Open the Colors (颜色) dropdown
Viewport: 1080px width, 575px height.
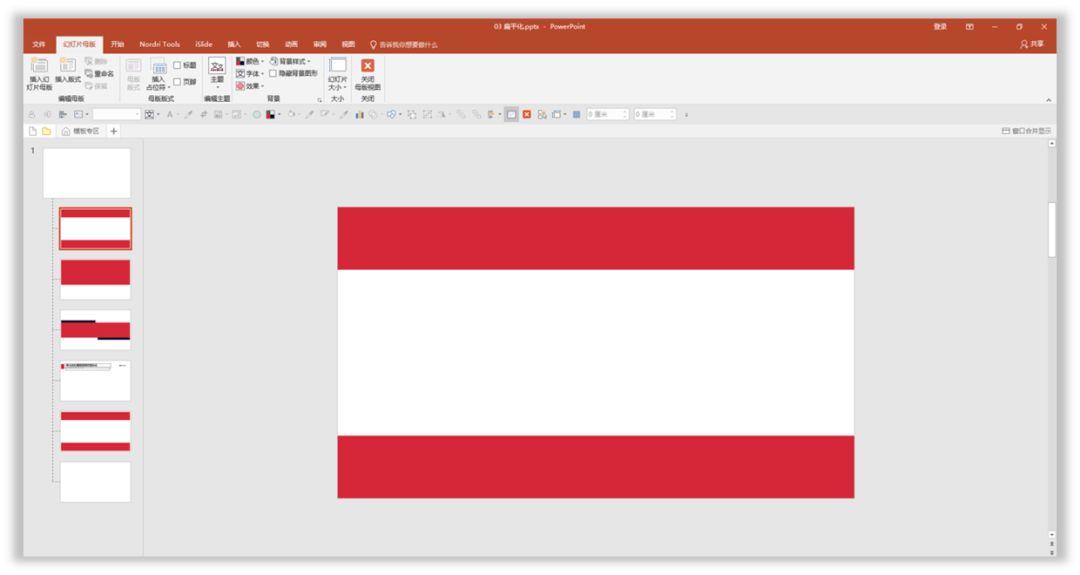coord(250,61)
